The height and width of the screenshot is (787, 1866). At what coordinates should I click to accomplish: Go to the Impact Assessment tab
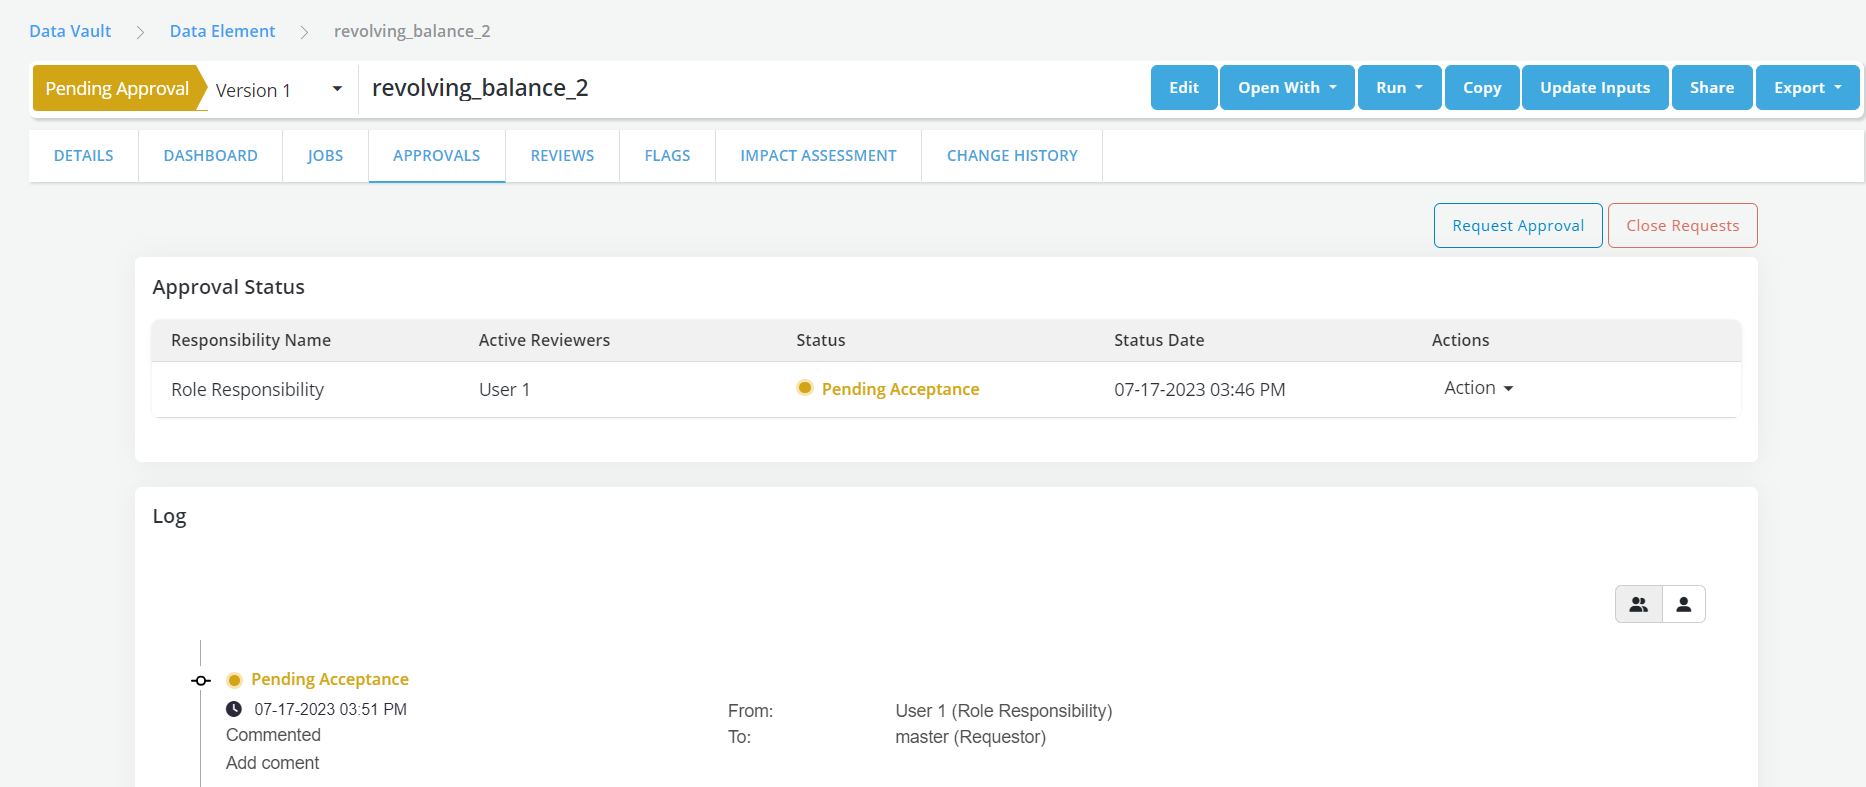[x=817, y=156]
